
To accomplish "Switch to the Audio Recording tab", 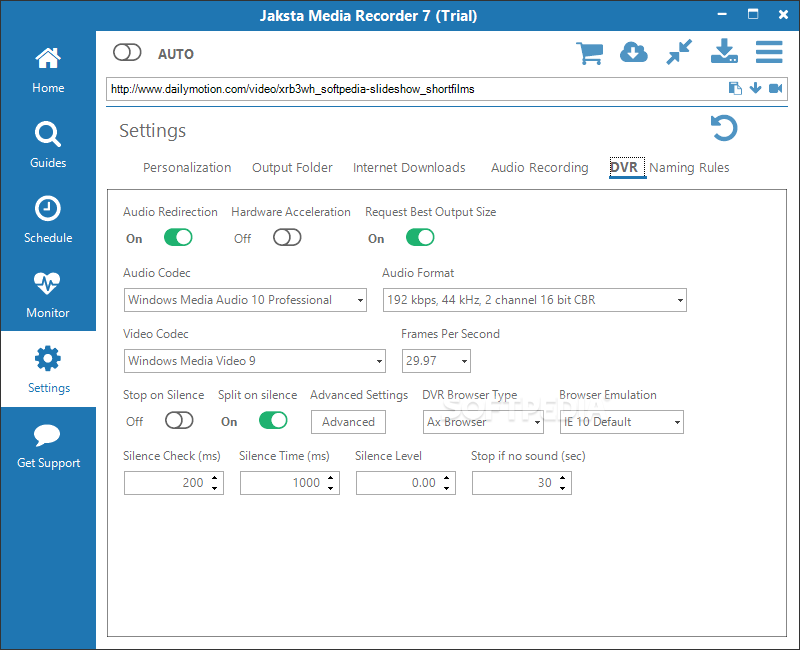I will click(x=539, y=167).
